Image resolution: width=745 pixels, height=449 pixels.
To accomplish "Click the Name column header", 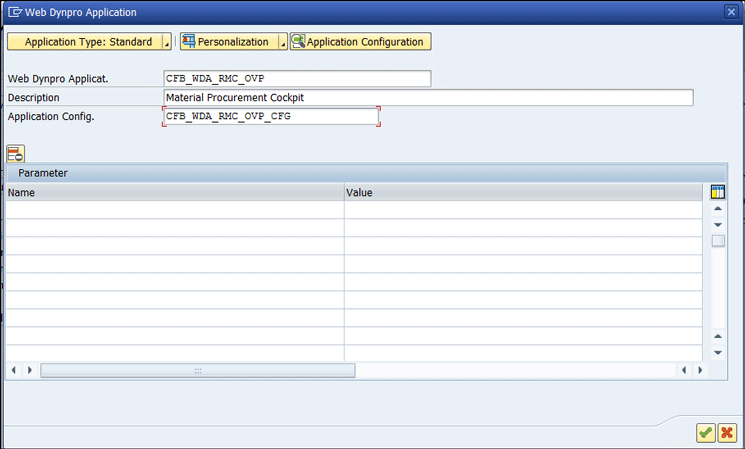I will coord(175,192).
